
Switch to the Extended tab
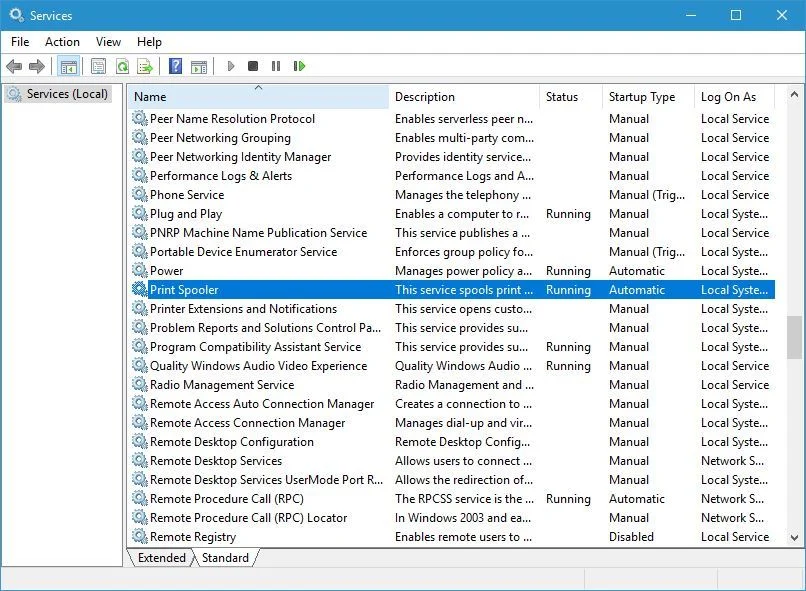[x=161, y=558]
